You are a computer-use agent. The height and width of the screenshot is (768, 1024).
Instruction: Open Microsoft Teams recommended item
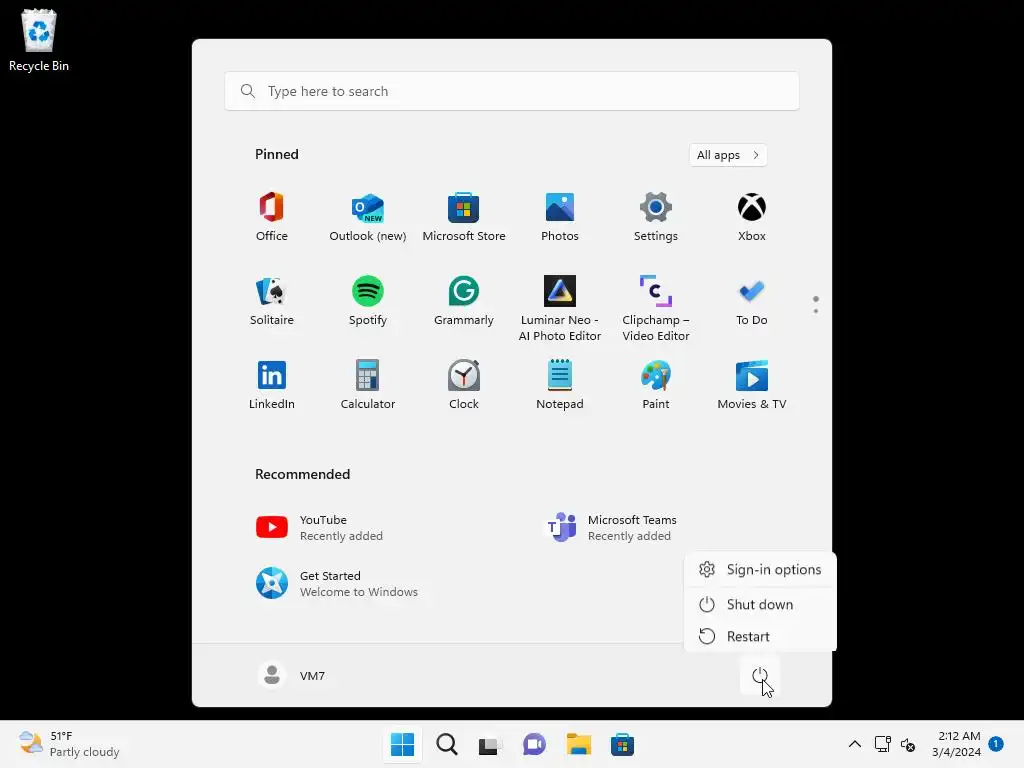coord(611,527)
